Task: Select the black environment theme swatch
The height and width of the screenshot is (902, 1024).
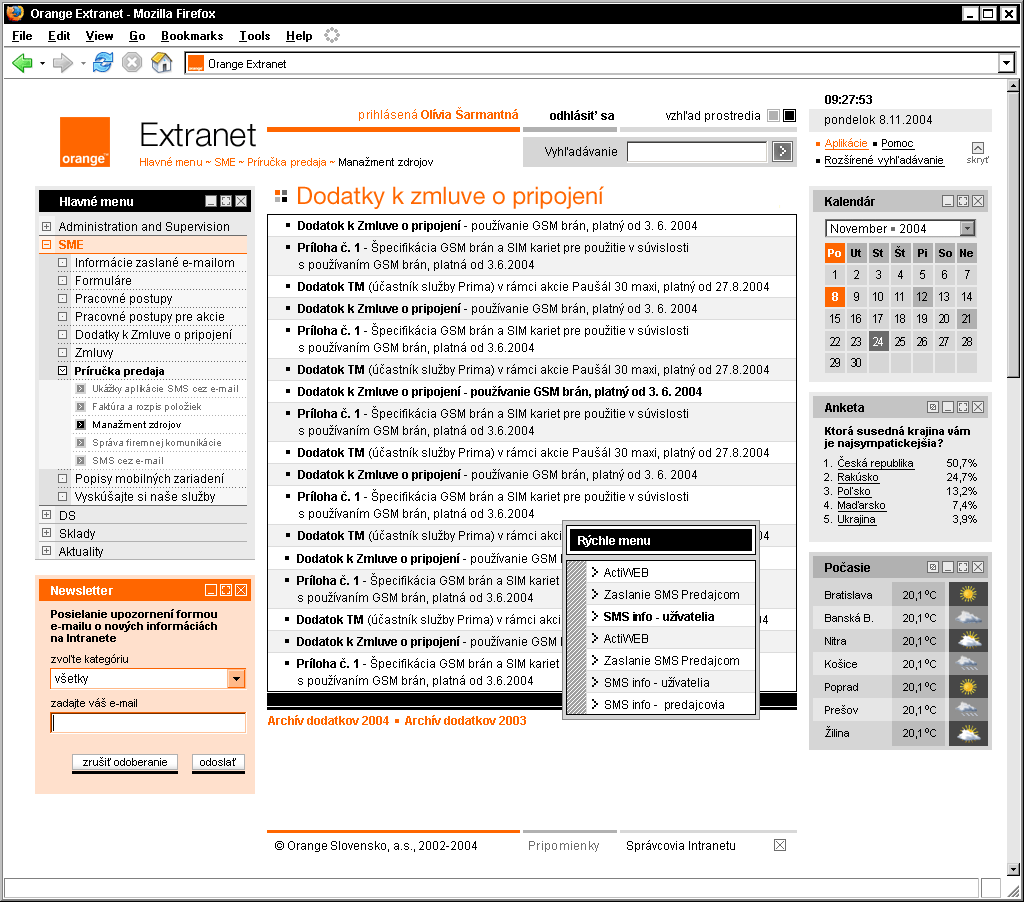Action: [x=790, y=116]
